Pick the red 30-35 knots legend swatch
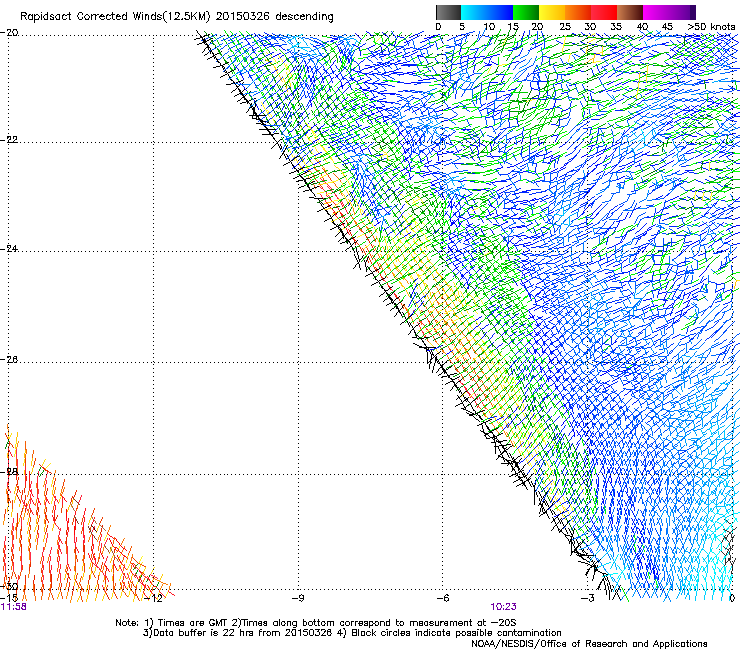This screenshot has width=740, height=650. point(604,12)
